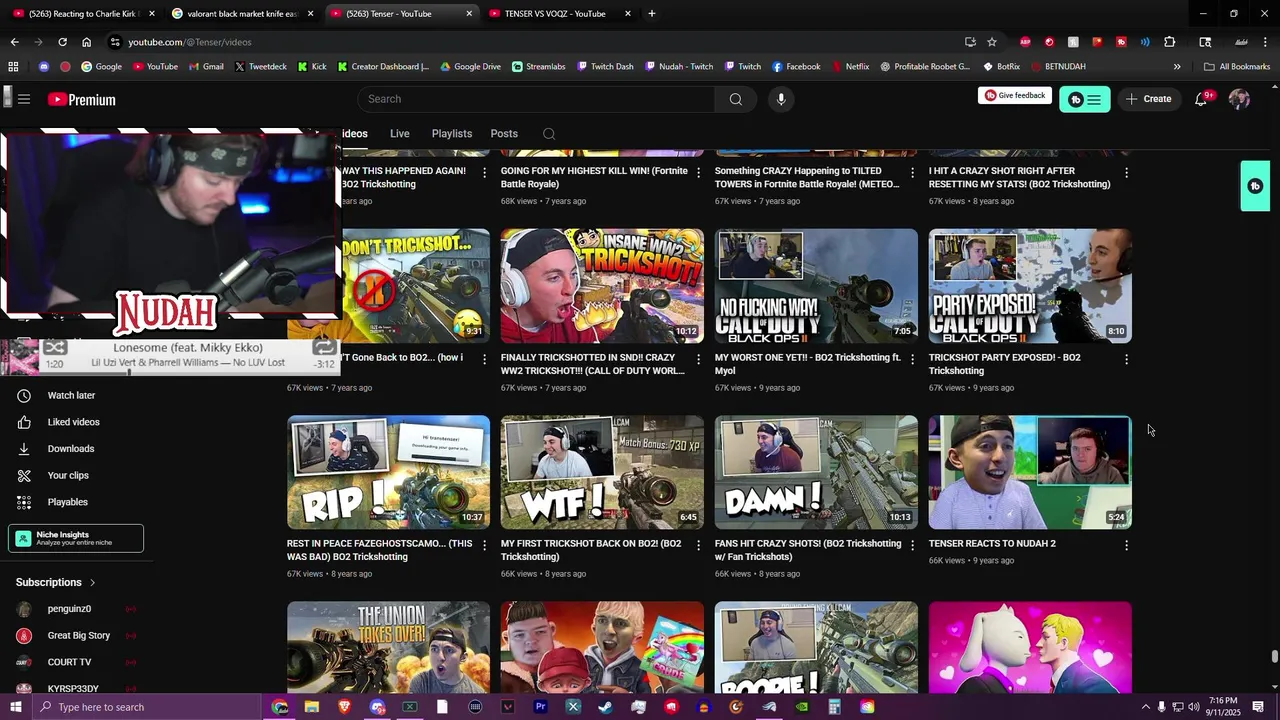Switch to the Live tab
1280x720 pixels.
point(399,134)
